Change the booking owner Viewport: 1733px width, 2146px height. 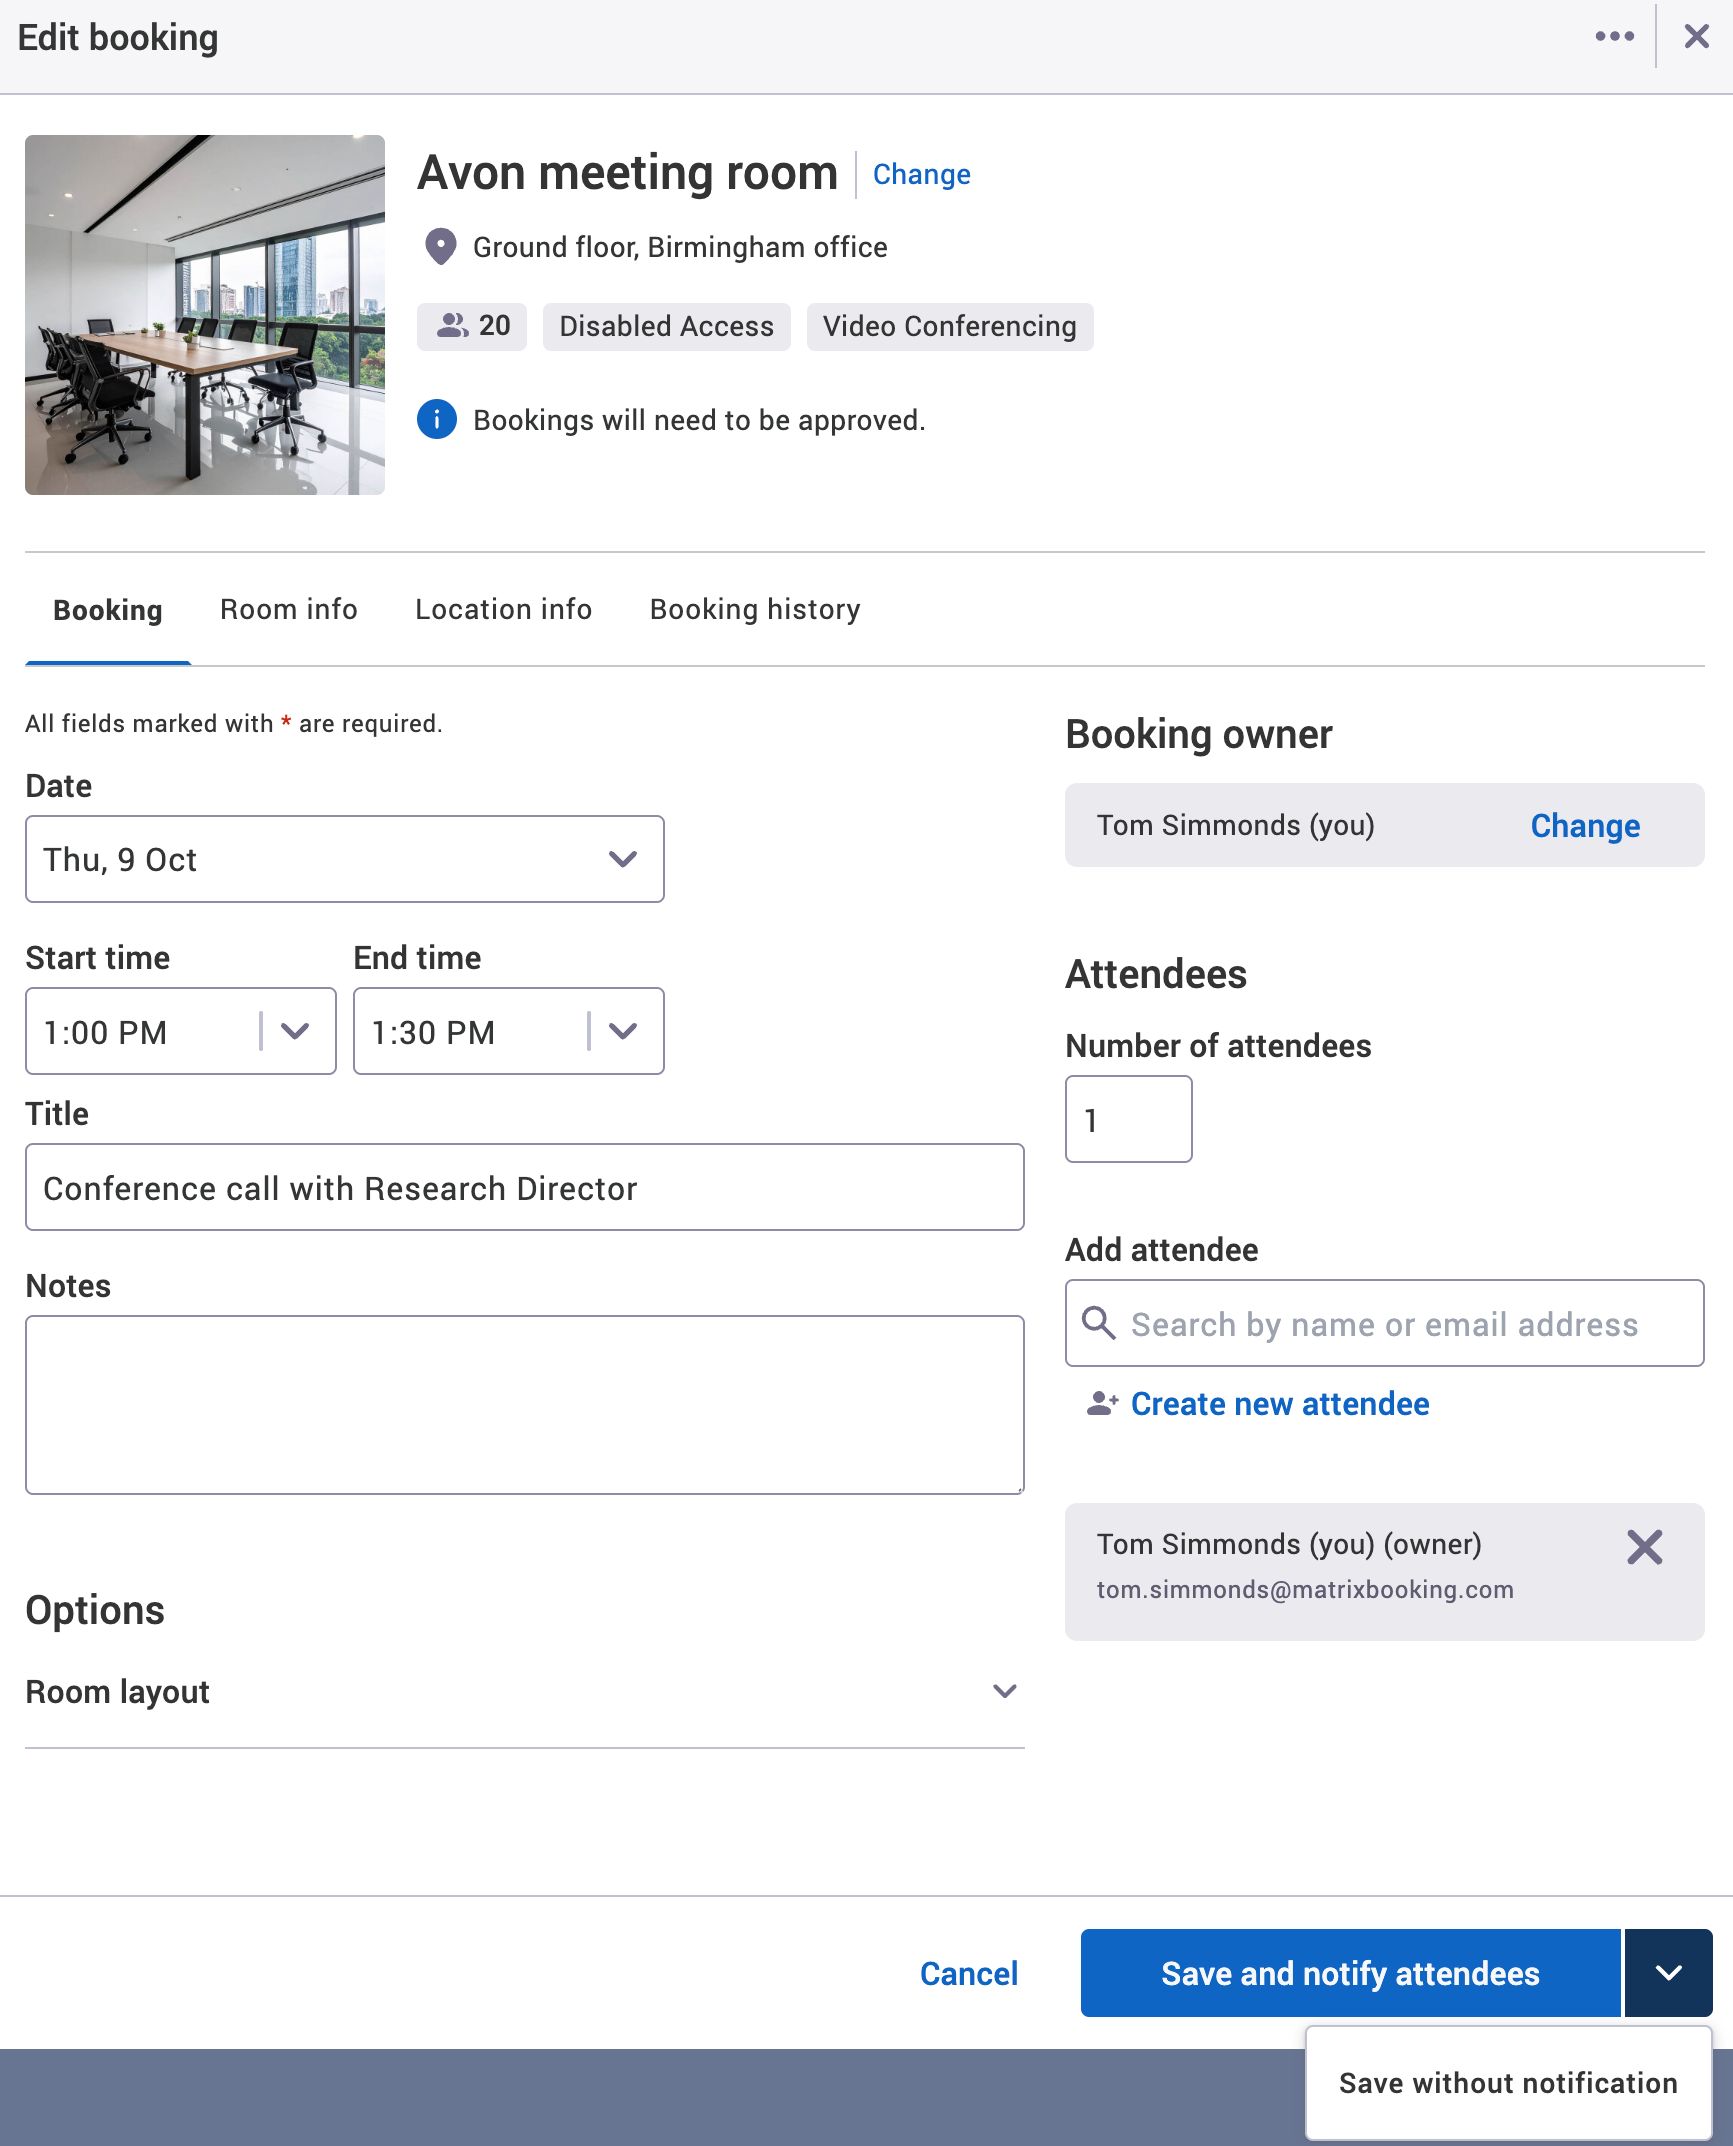click(x=1584, y=825)
